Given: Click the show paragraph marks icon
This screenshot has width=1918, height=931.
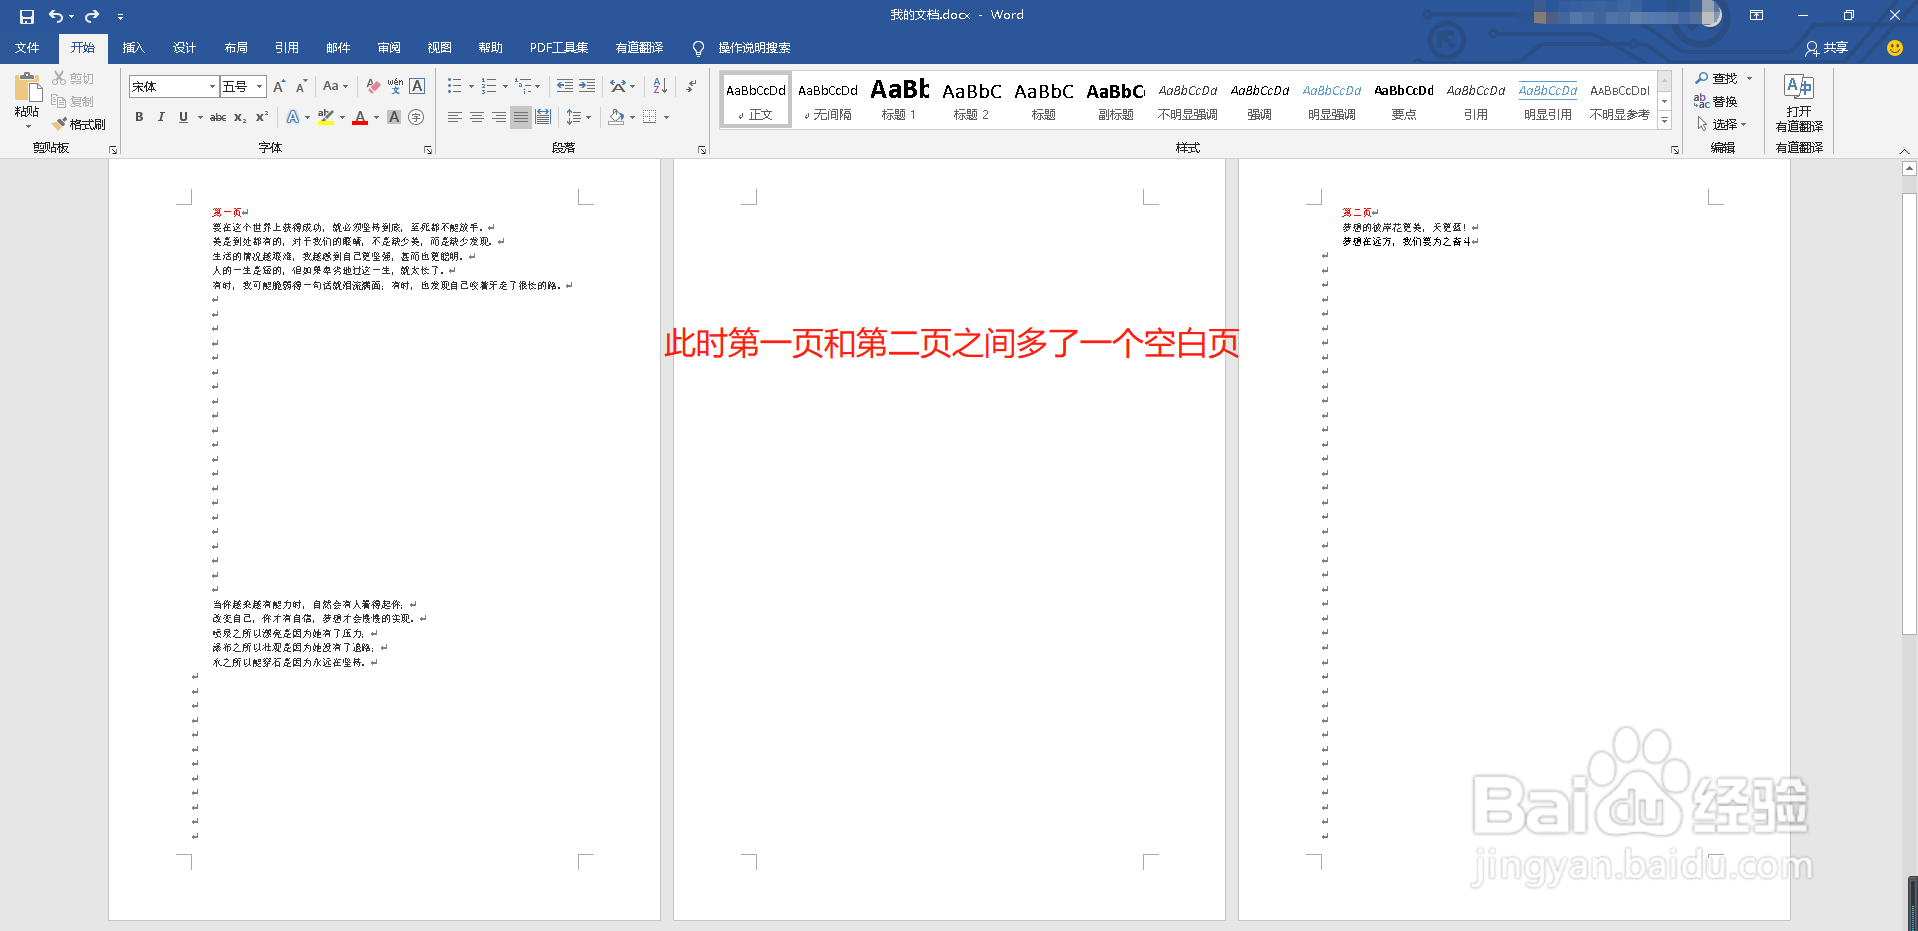Looking at the screenshot, I should [690, 86].
